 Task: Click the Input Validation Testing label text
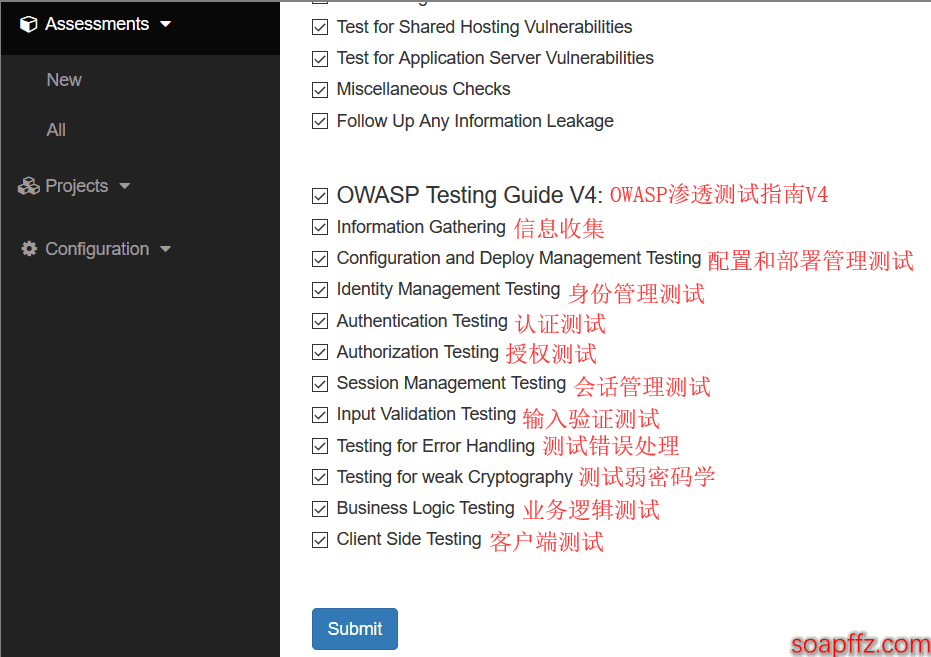[x=426, y=414]
